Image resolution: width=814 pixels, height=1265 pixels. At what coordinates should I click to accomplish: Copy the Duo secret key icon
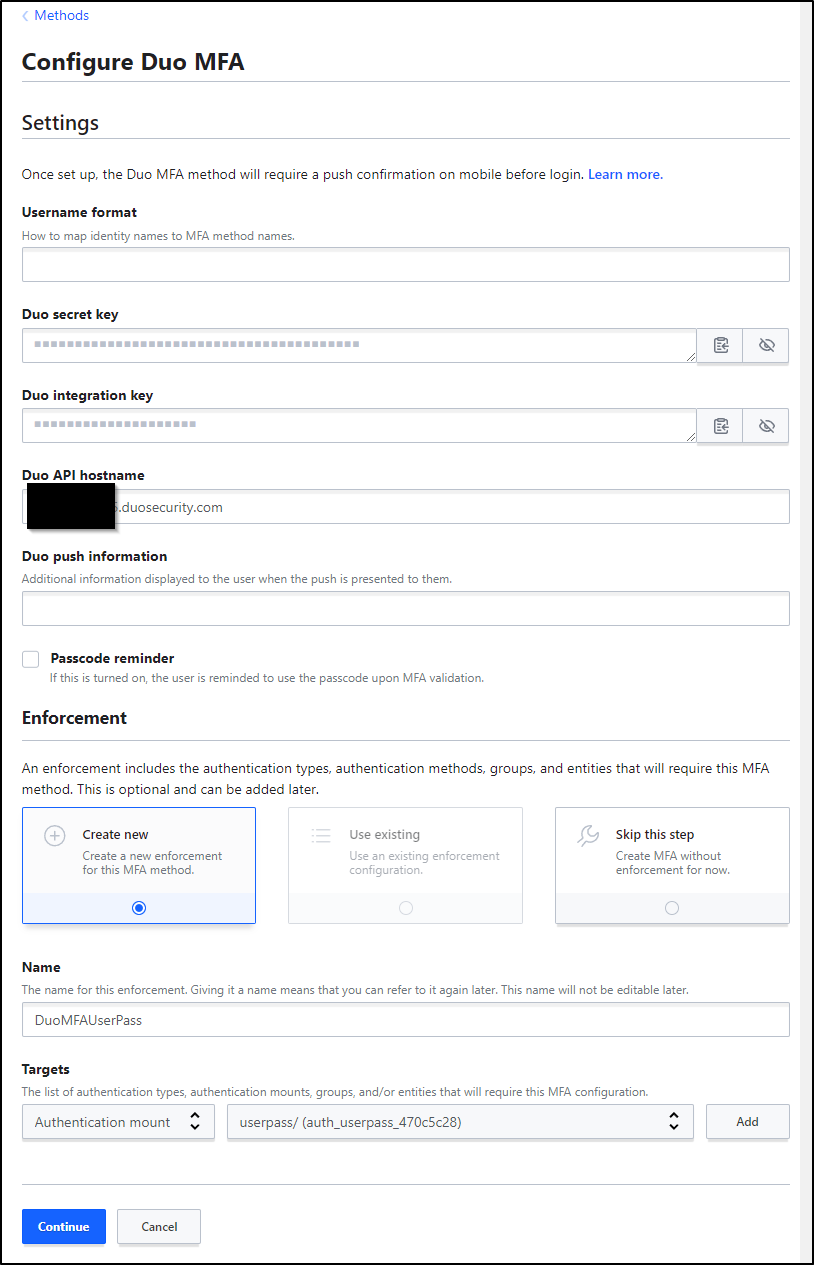pos(721,345)
